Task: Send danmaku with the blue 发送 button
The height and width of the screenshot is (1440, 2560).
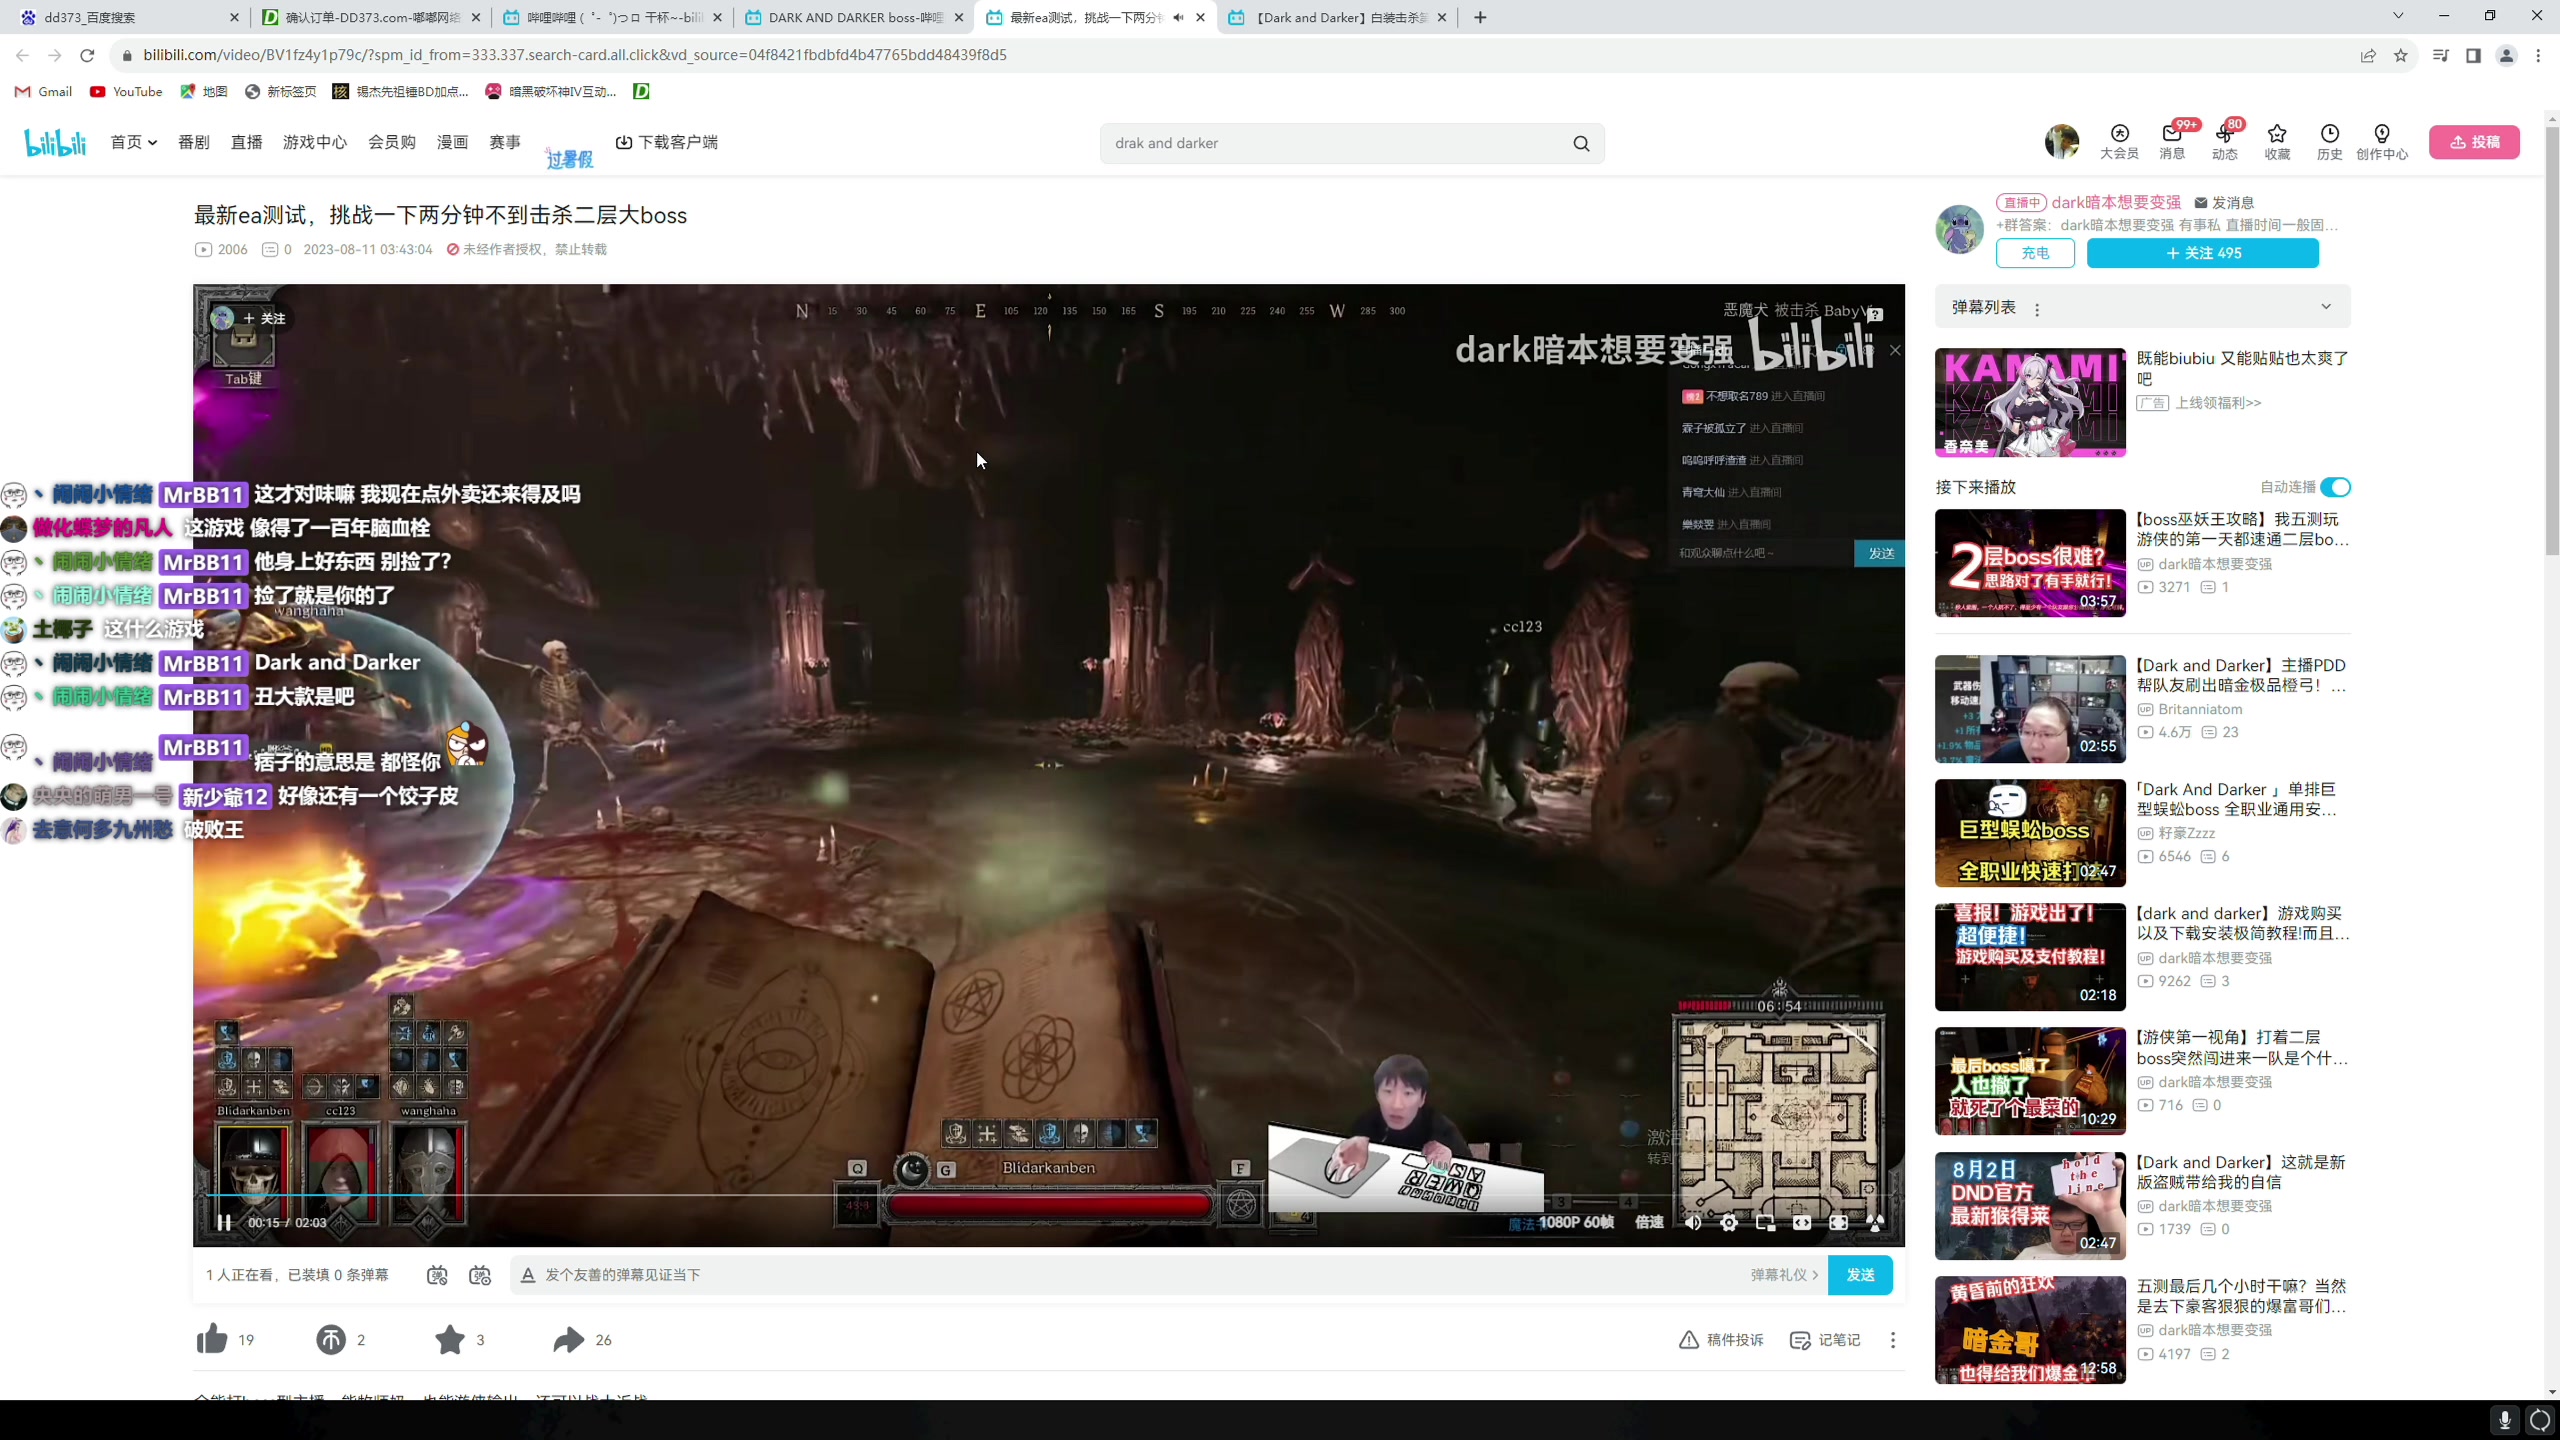Action: pos(1860,1275)
